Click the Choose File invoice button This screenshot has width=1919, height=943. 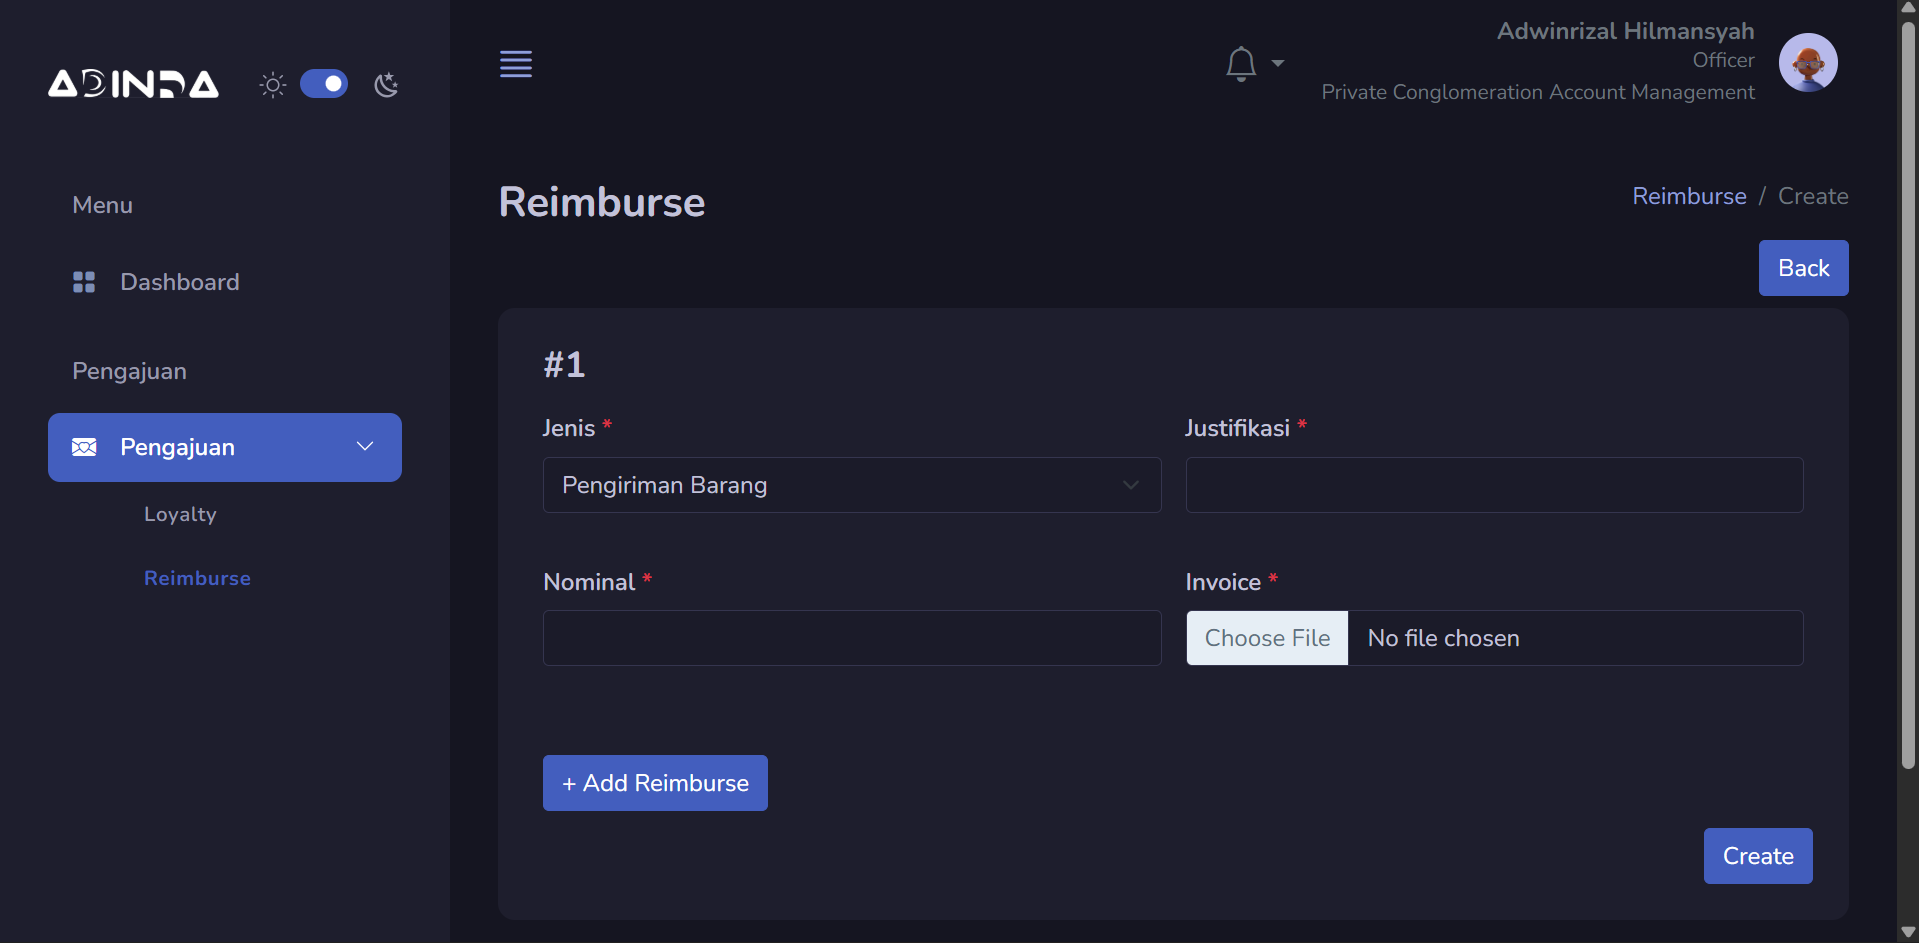click(1267, 638)
